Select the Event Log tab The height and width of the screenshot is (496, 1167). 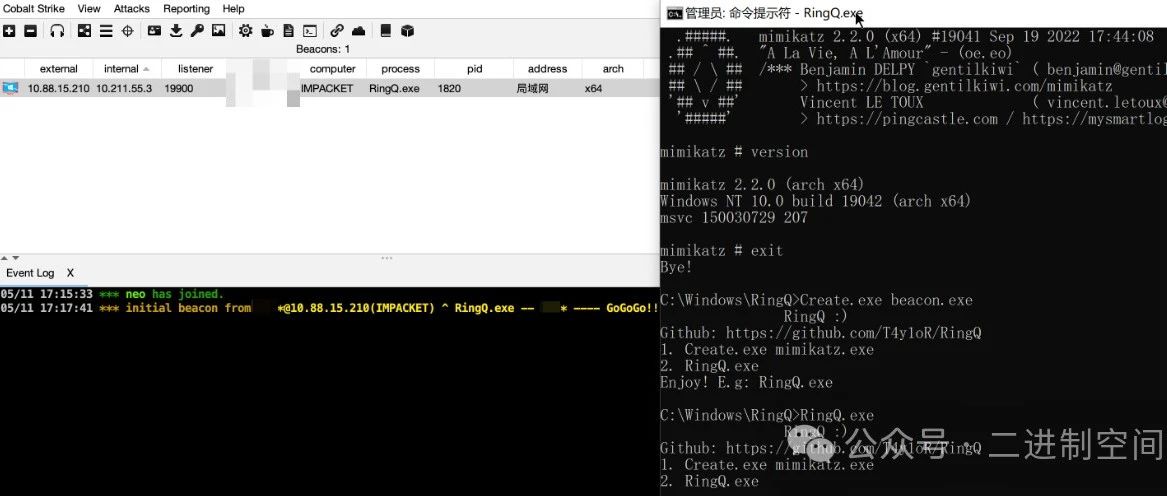(x=30, y=273)
